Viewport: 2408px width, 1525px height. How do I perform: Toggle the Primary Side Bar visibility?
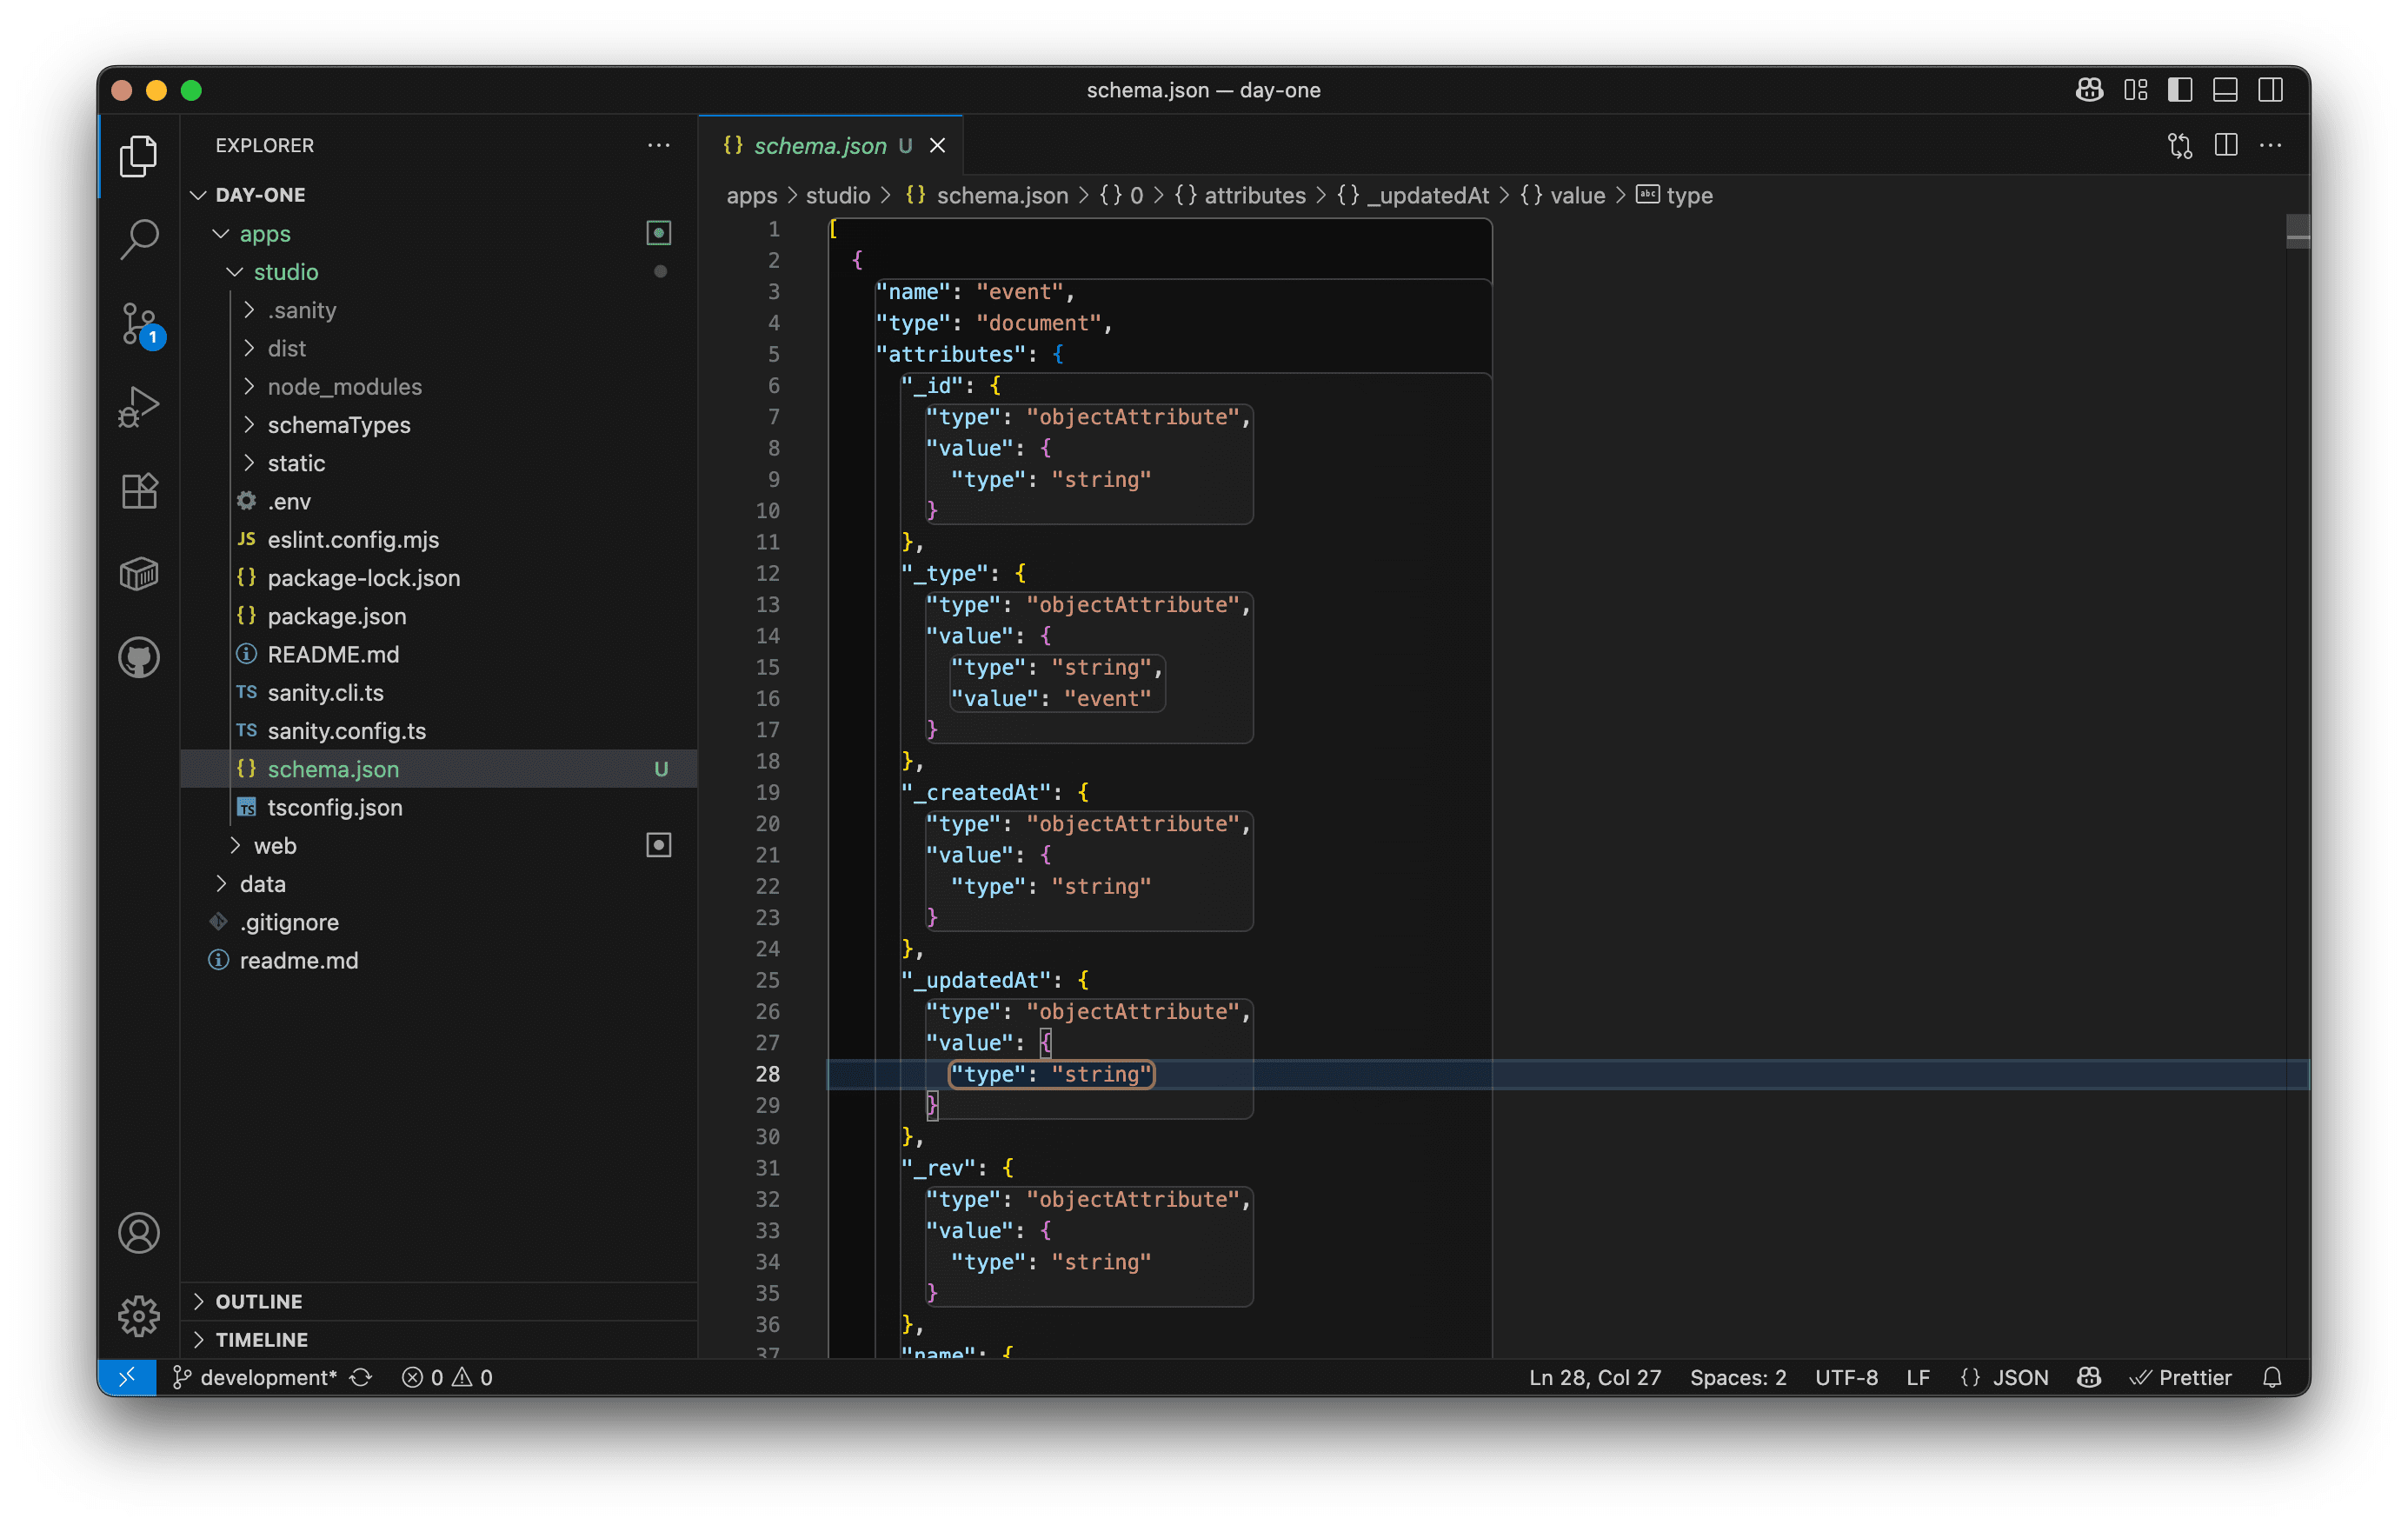point(2180,90)
